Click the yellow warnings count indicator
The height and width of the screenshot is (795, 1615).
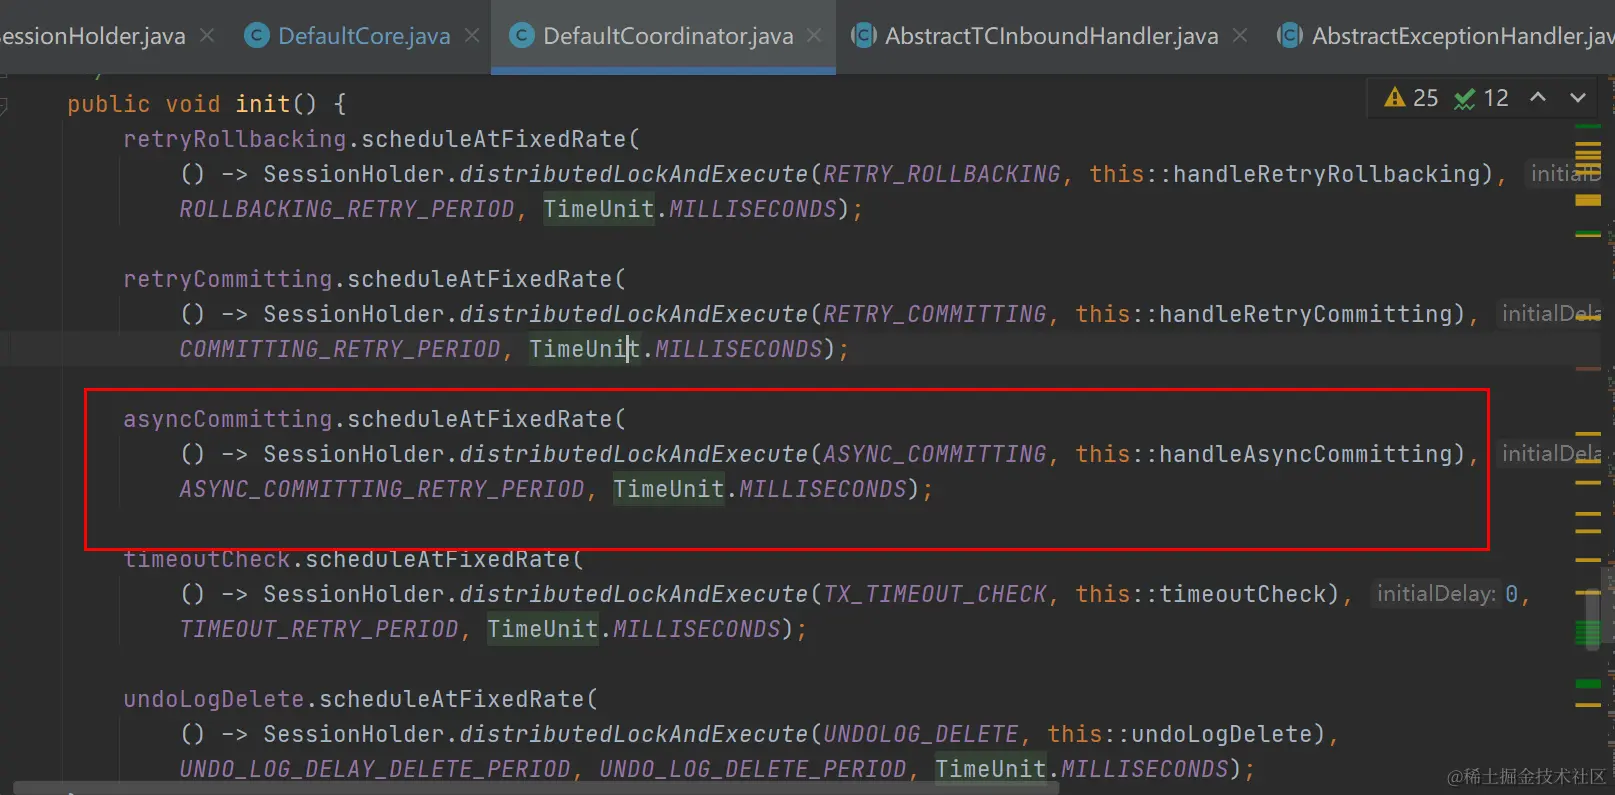click(x=1411, y=98)
